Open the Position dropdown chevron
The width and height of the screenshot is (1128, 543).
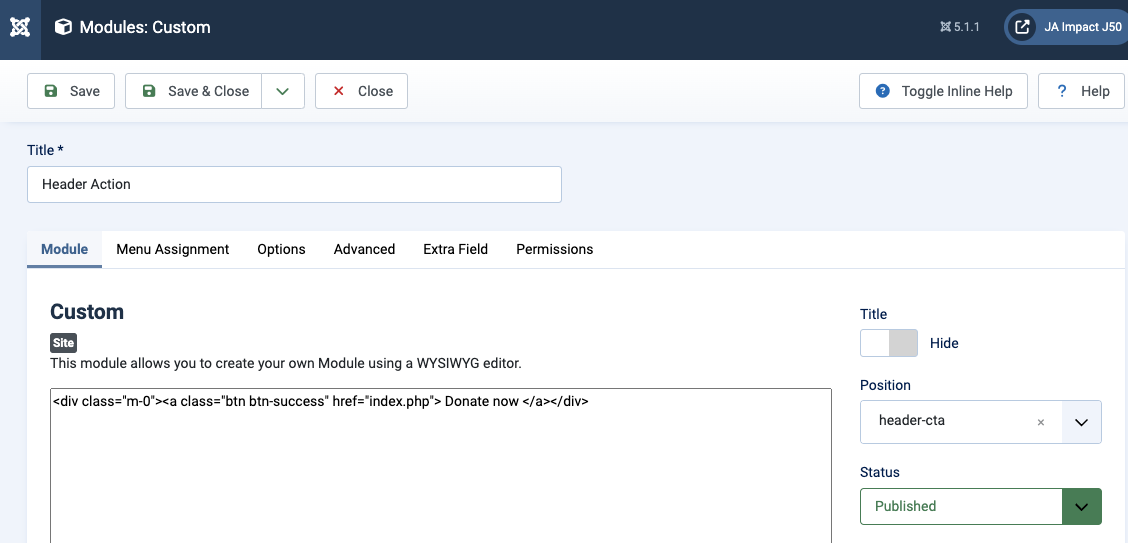[x=1081, y=422]
